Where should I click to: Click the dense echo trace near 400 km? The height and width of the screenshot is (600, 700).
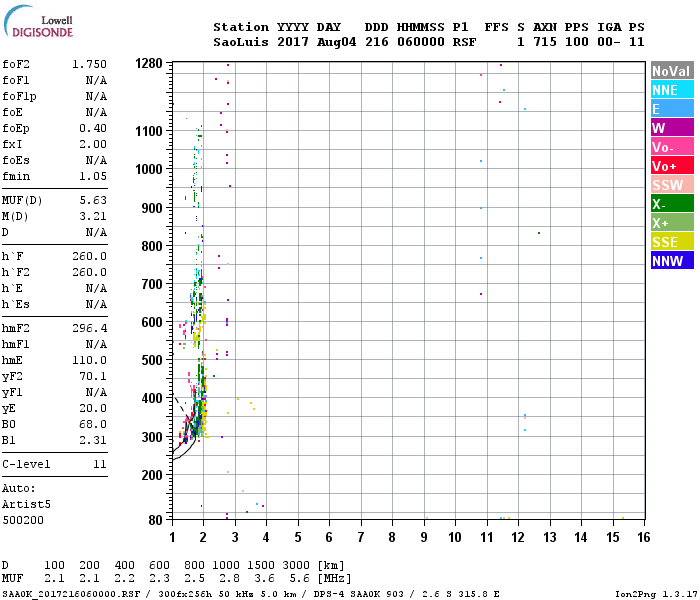point(201,397)
